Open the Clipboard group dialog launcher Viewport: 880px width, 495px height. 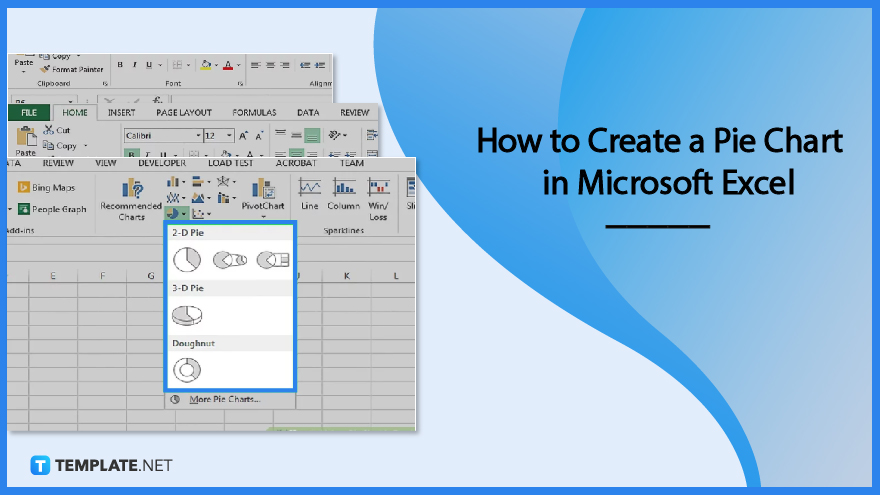[105, 84]
